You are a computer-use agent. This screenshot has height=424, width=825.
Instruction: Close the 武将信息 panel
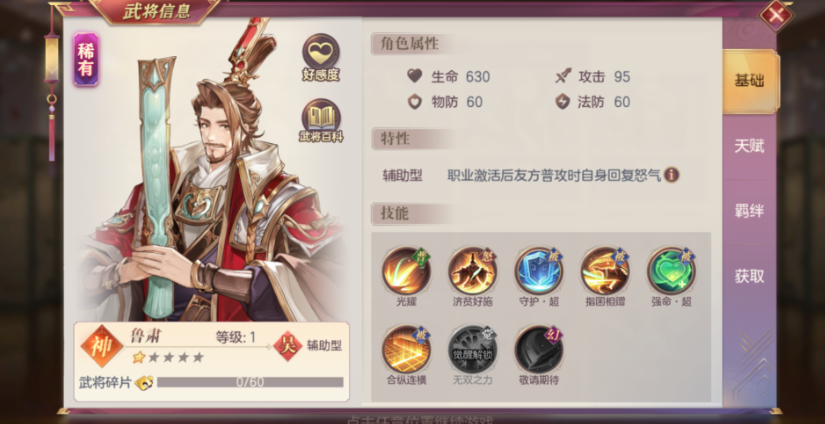[777, 15]
